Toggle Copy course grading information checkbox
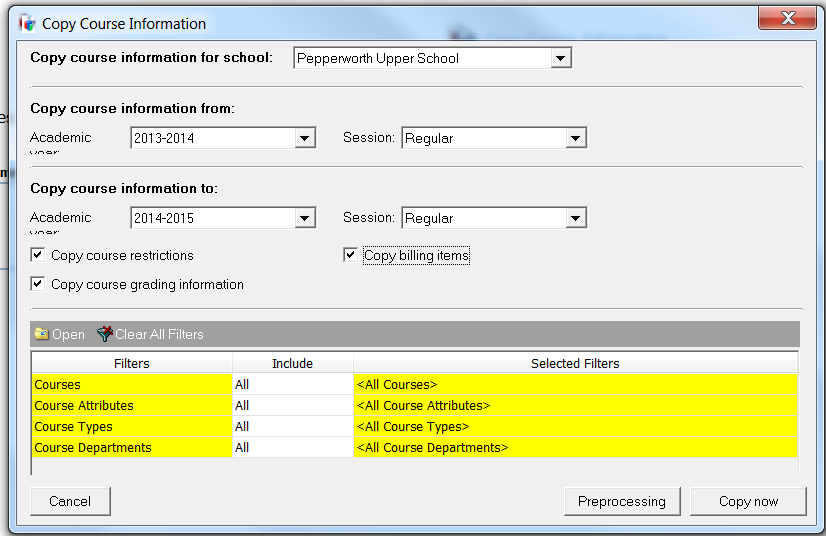This screenshot has height=536, width=826. tap(37, 284)
